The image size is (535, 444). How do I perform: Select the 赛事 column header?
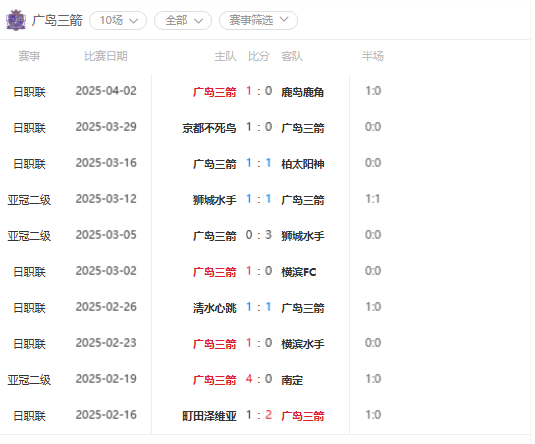tap(29, 56)
